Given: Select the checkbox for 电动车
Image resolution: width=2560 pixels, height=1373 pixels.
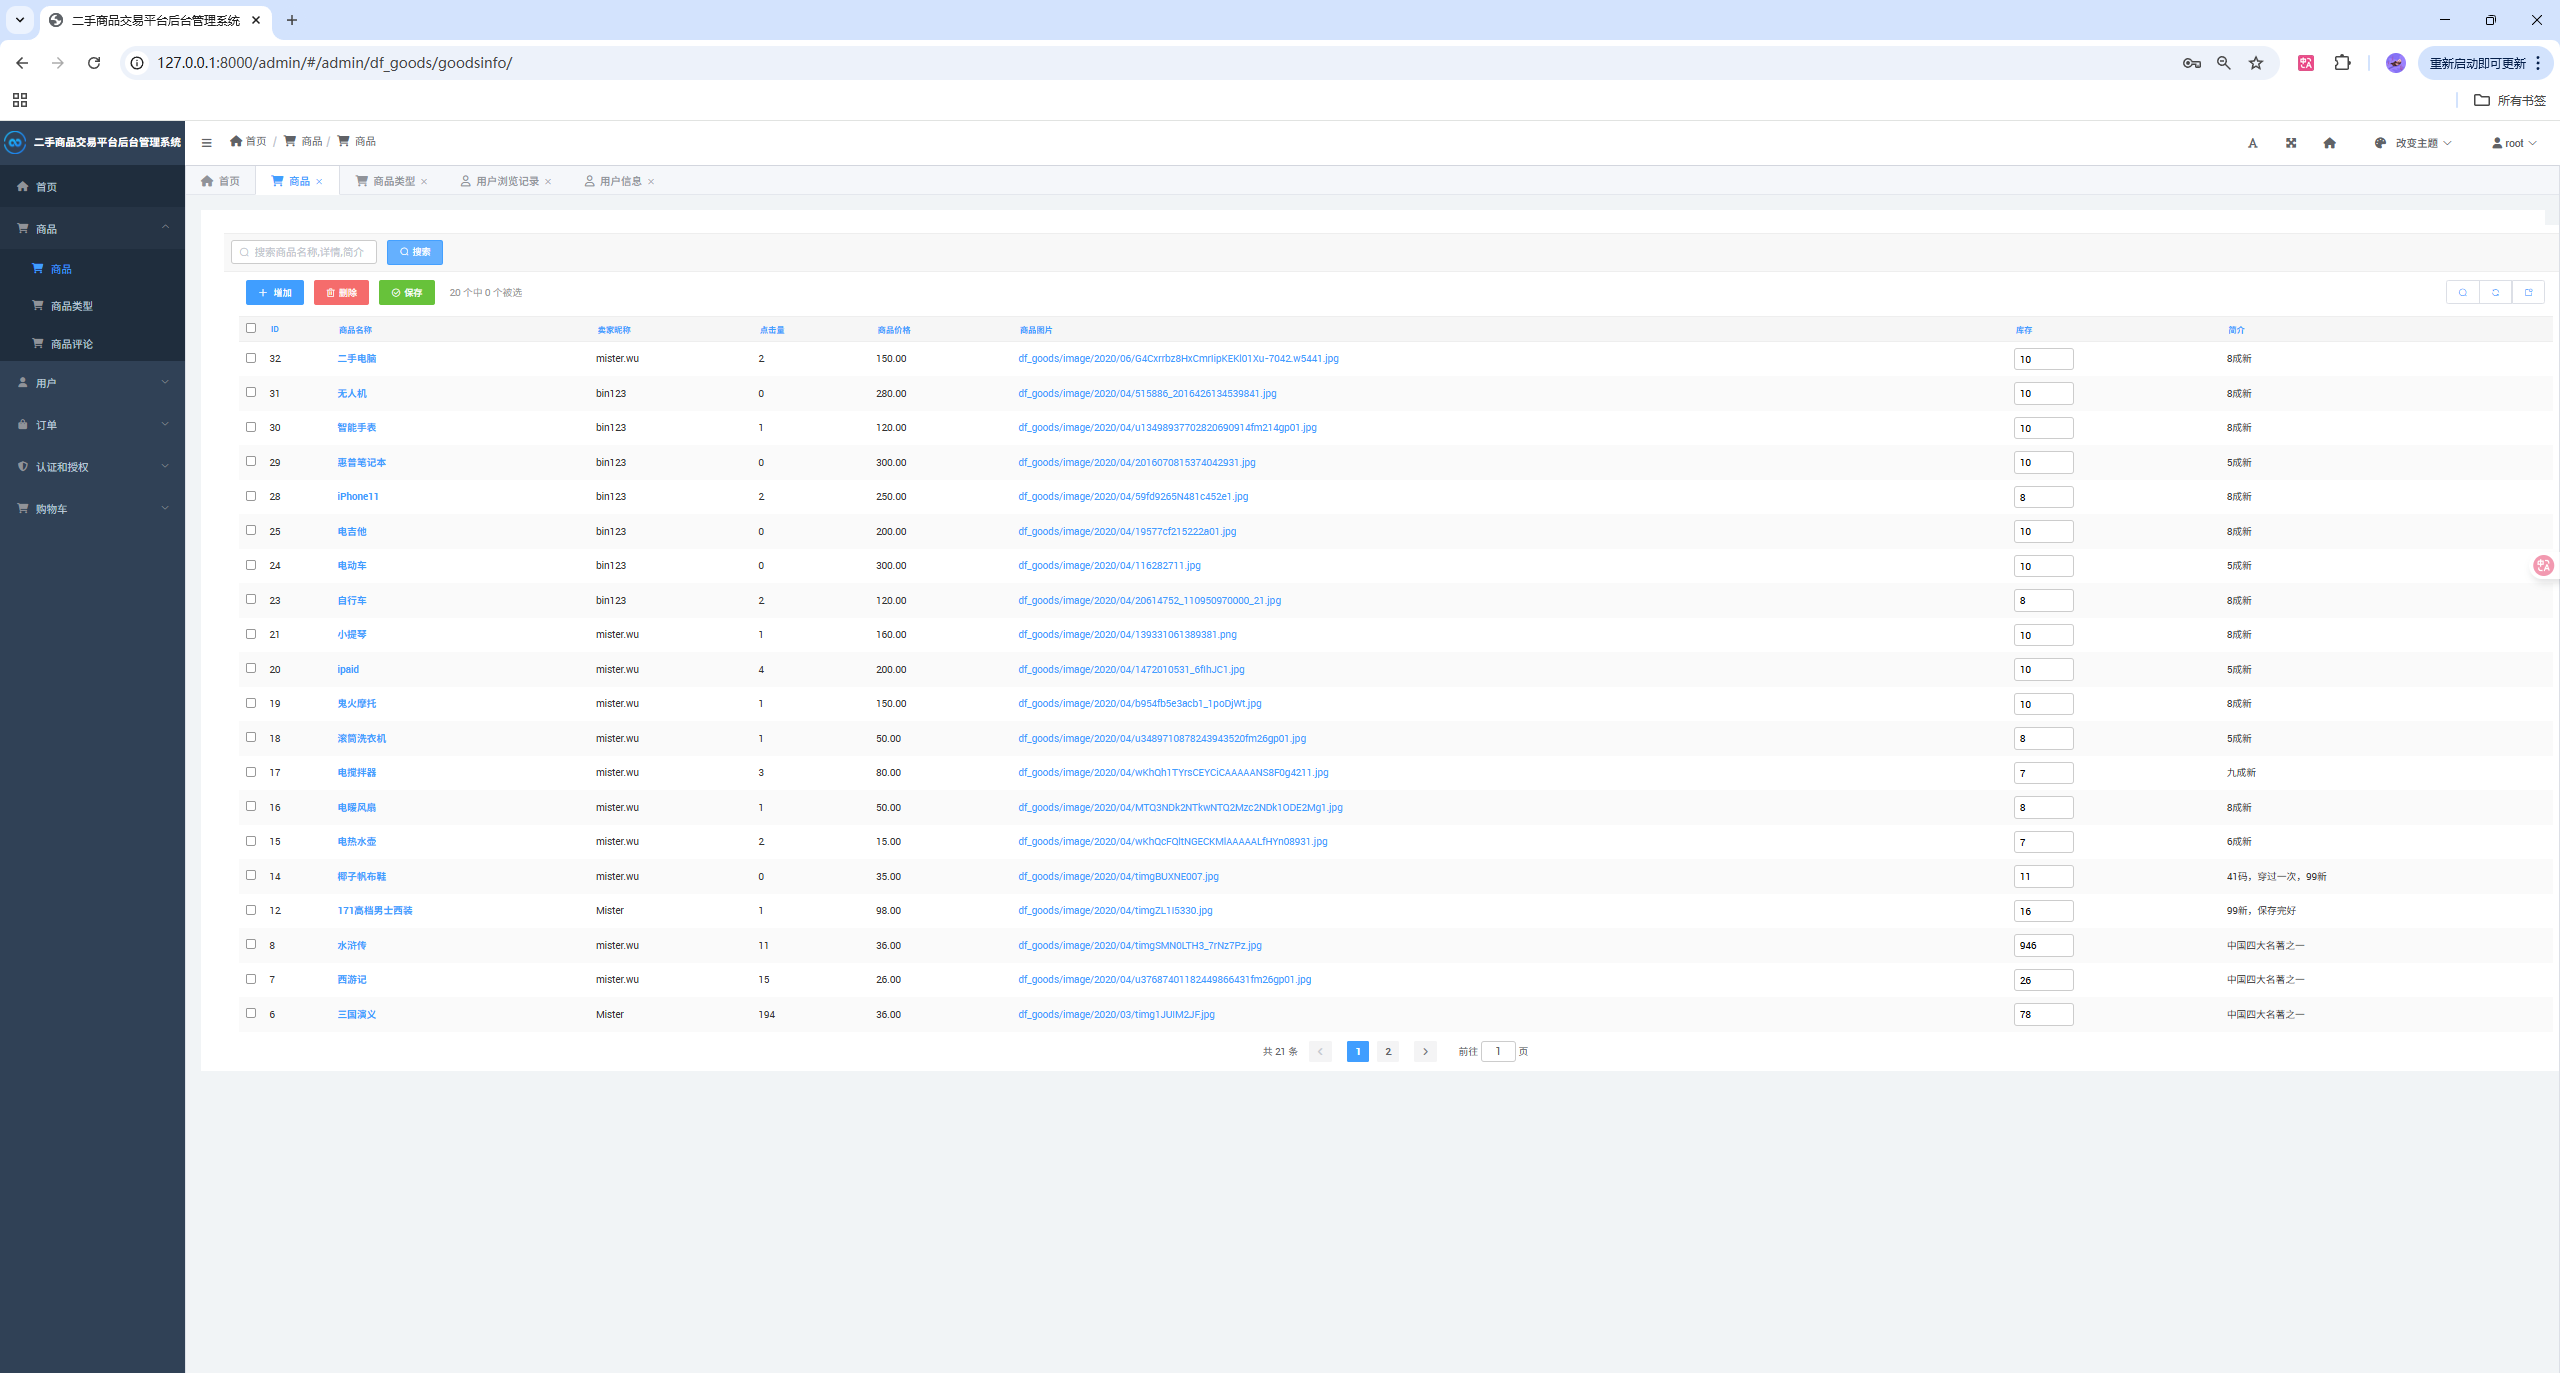Looking at the screenshot, I should [251, 565].
